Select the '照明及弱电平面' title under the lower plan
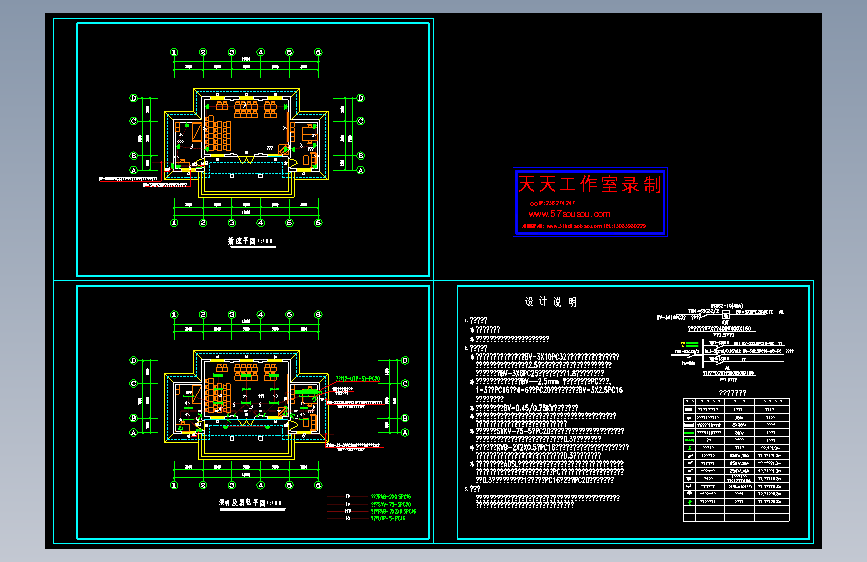 [251, 503]
